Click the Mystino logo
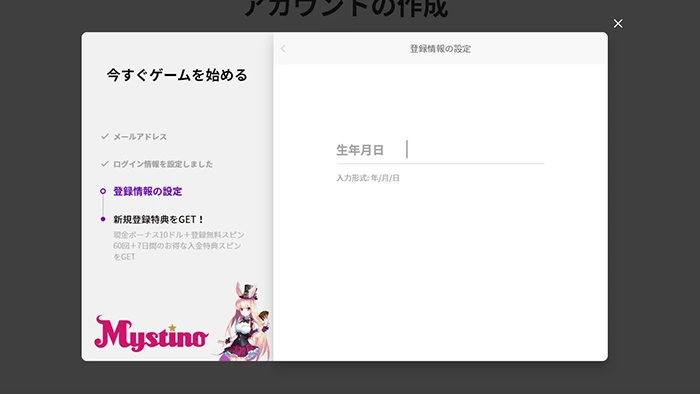This screenshot has height=394, width=700. click(x=151, y=333)
